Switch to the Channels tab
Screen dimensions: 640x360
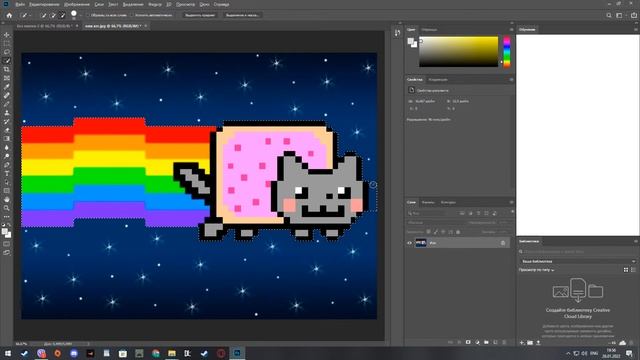click(x=428, y=202)
